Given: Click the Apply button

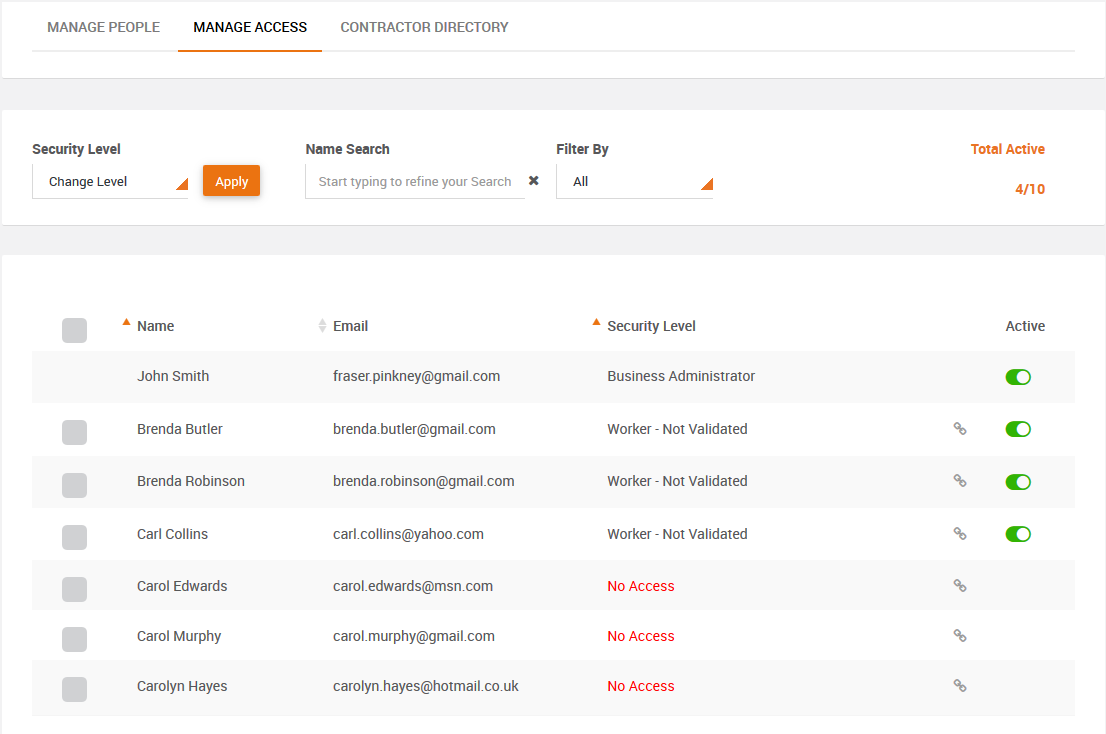Looking at the screenshot, I should 231,181.
